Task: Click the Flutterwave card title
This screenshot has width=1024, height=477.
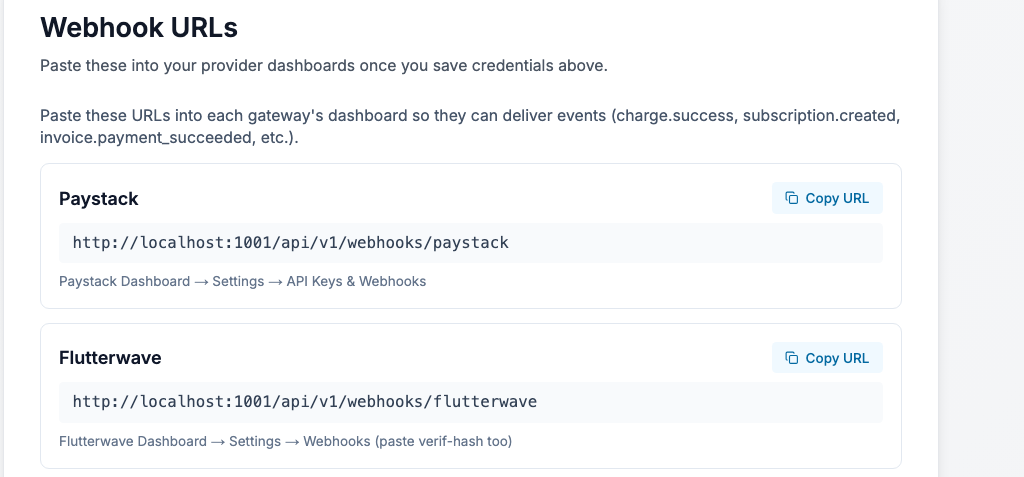Action: pos(110,358)
